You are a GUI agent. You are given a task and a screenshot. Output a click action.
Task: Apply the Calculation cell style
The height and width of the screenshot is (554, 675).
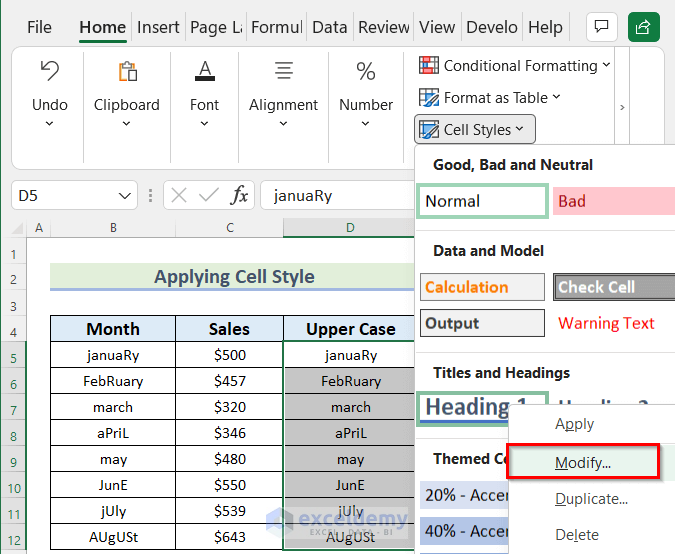(482, 288)
